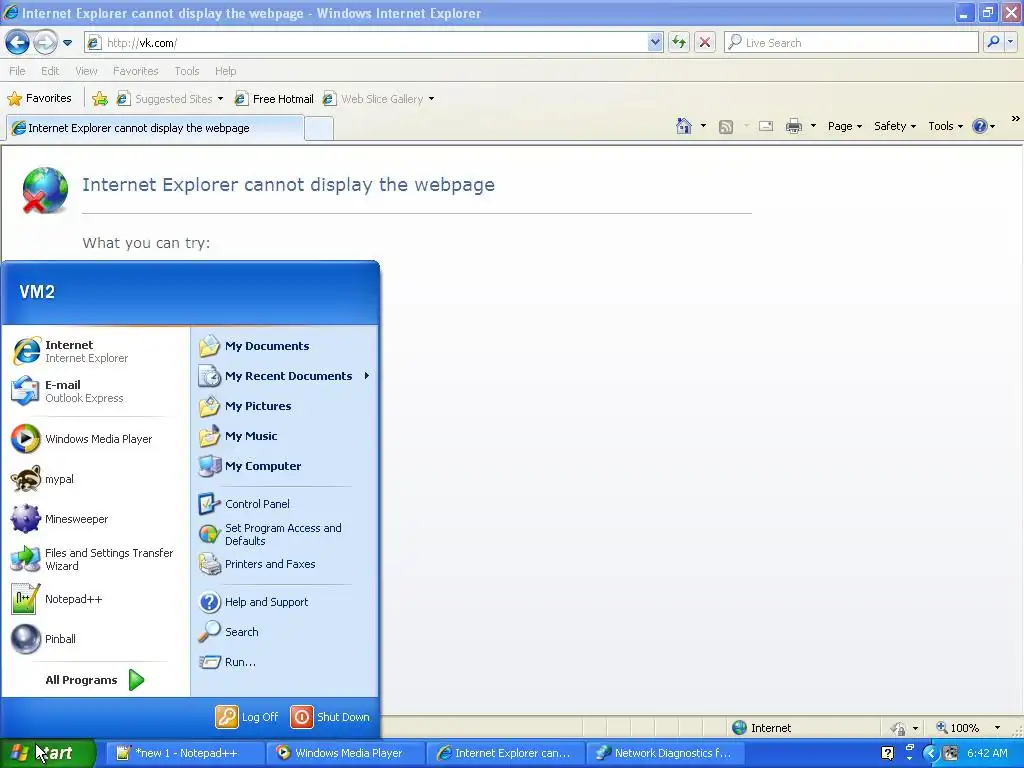Click the Refresh page icon
1024x768 pixels.
point(679,42)
